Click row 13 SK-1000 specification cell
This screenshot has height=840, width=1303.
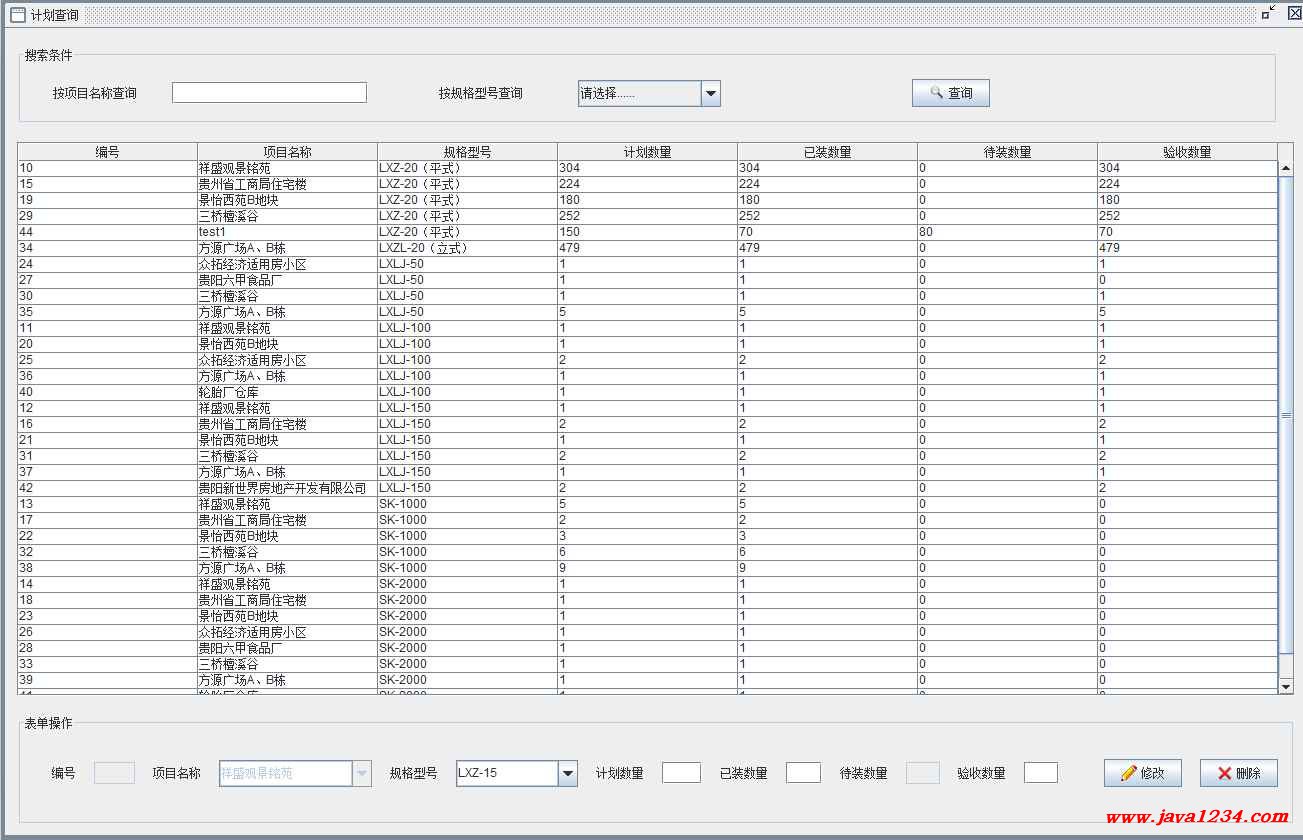[x=468, y=504]
